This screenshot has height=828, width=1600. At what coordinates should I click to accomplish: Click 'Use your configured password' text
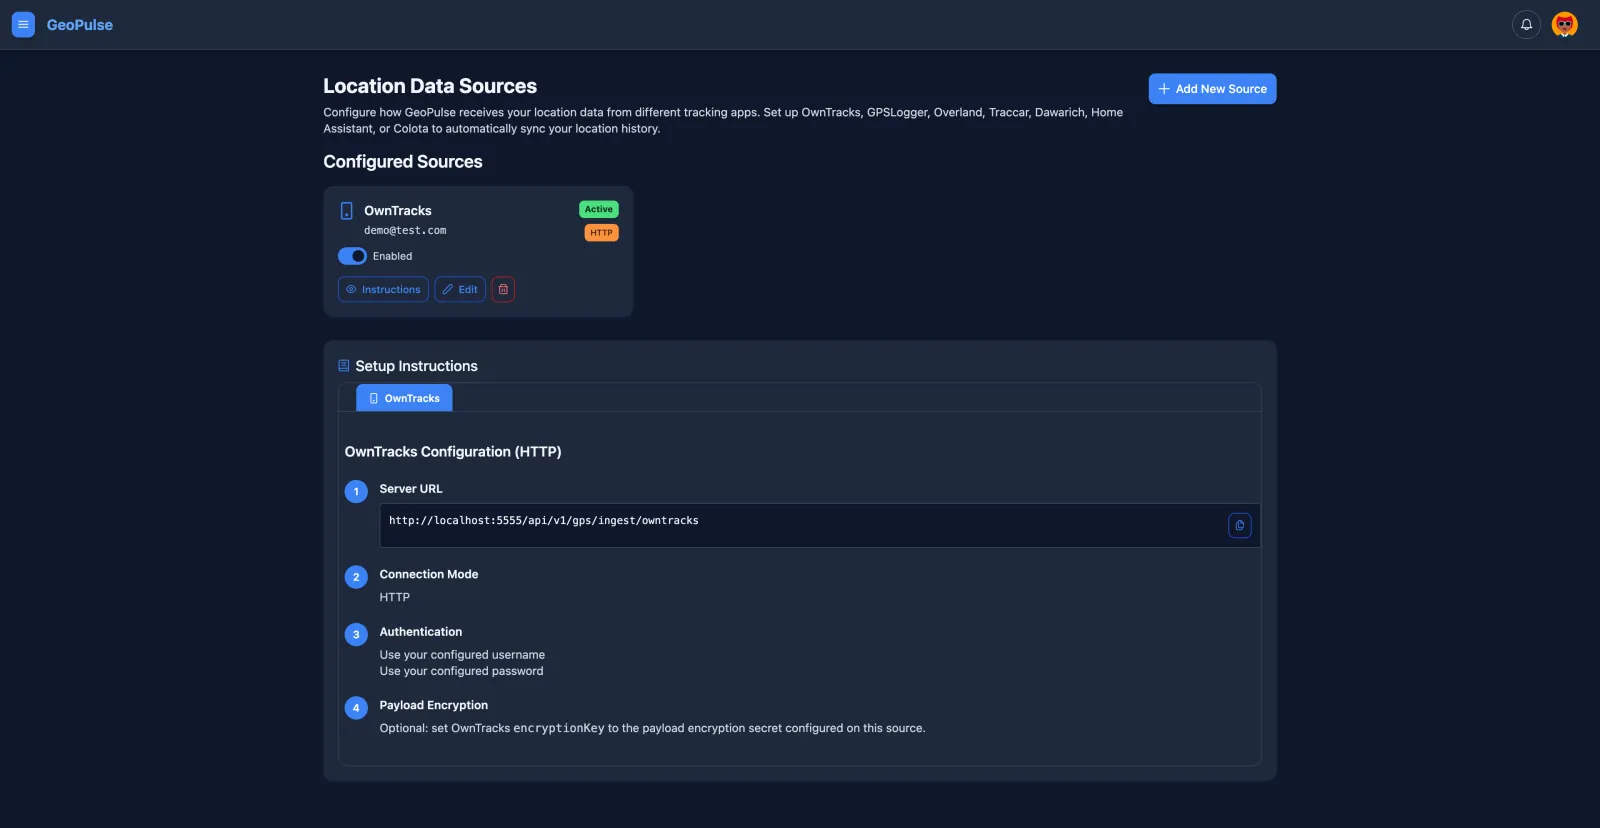(462, 671)
